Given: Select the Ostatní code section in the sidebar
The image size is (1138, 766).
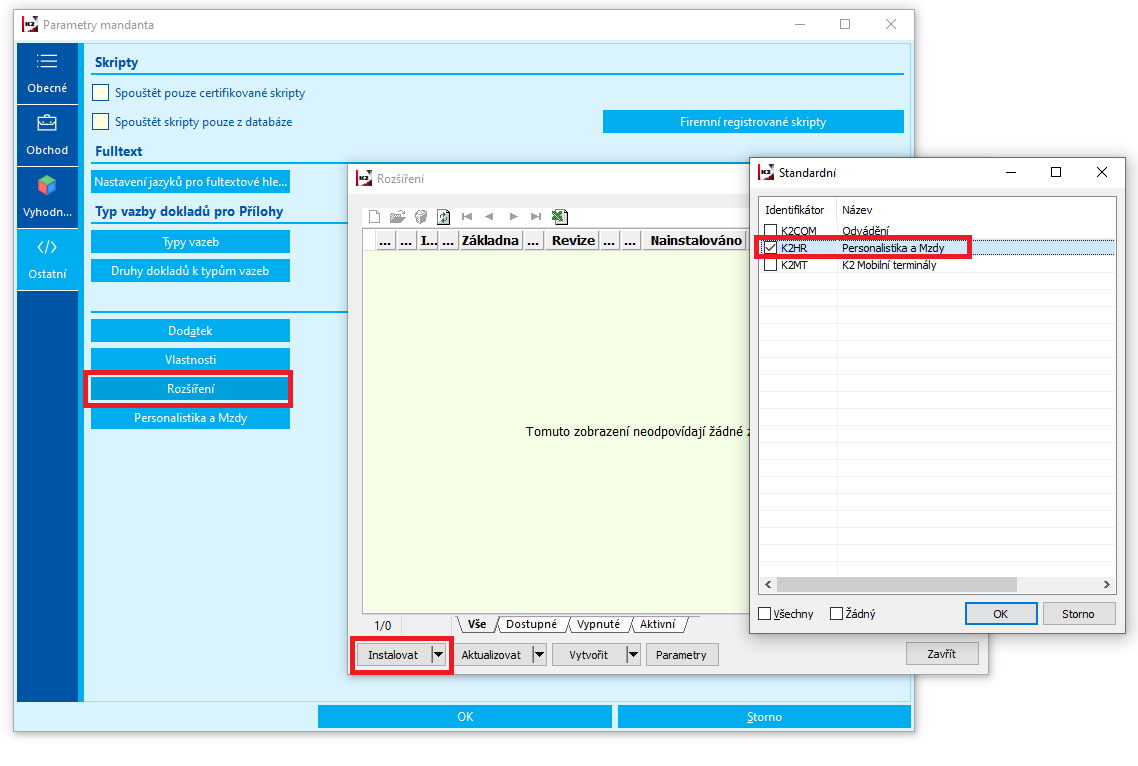Looking at the screenshot, I should (x=47, y=260).
